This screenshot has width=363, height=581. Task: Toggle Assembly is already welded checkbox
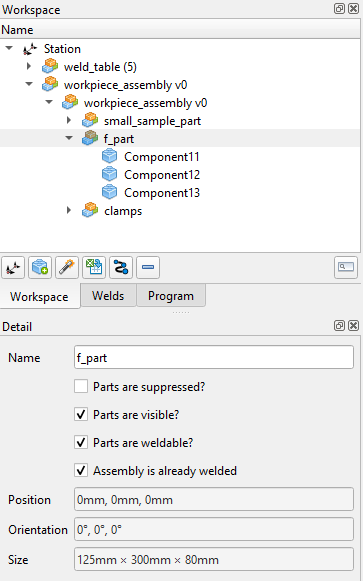coord(81,470)
